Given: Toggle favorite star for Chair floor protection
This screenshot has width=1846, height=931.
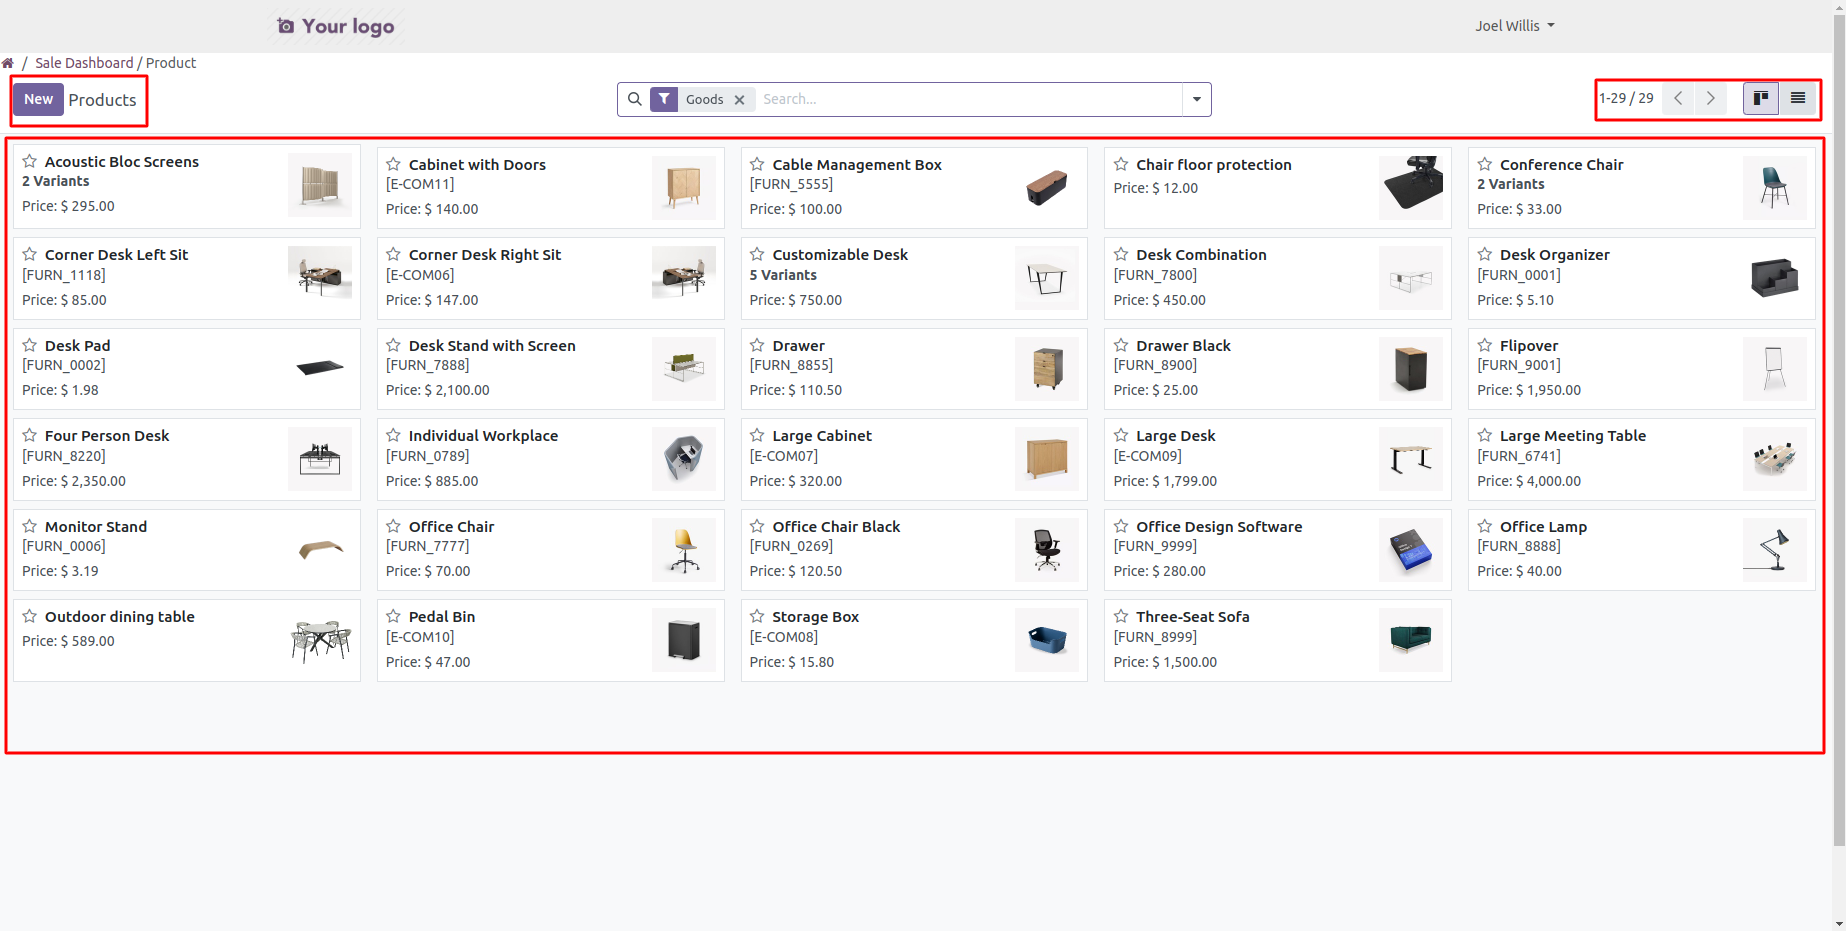Looking at the screenshot, I should tap(1121, 164).
